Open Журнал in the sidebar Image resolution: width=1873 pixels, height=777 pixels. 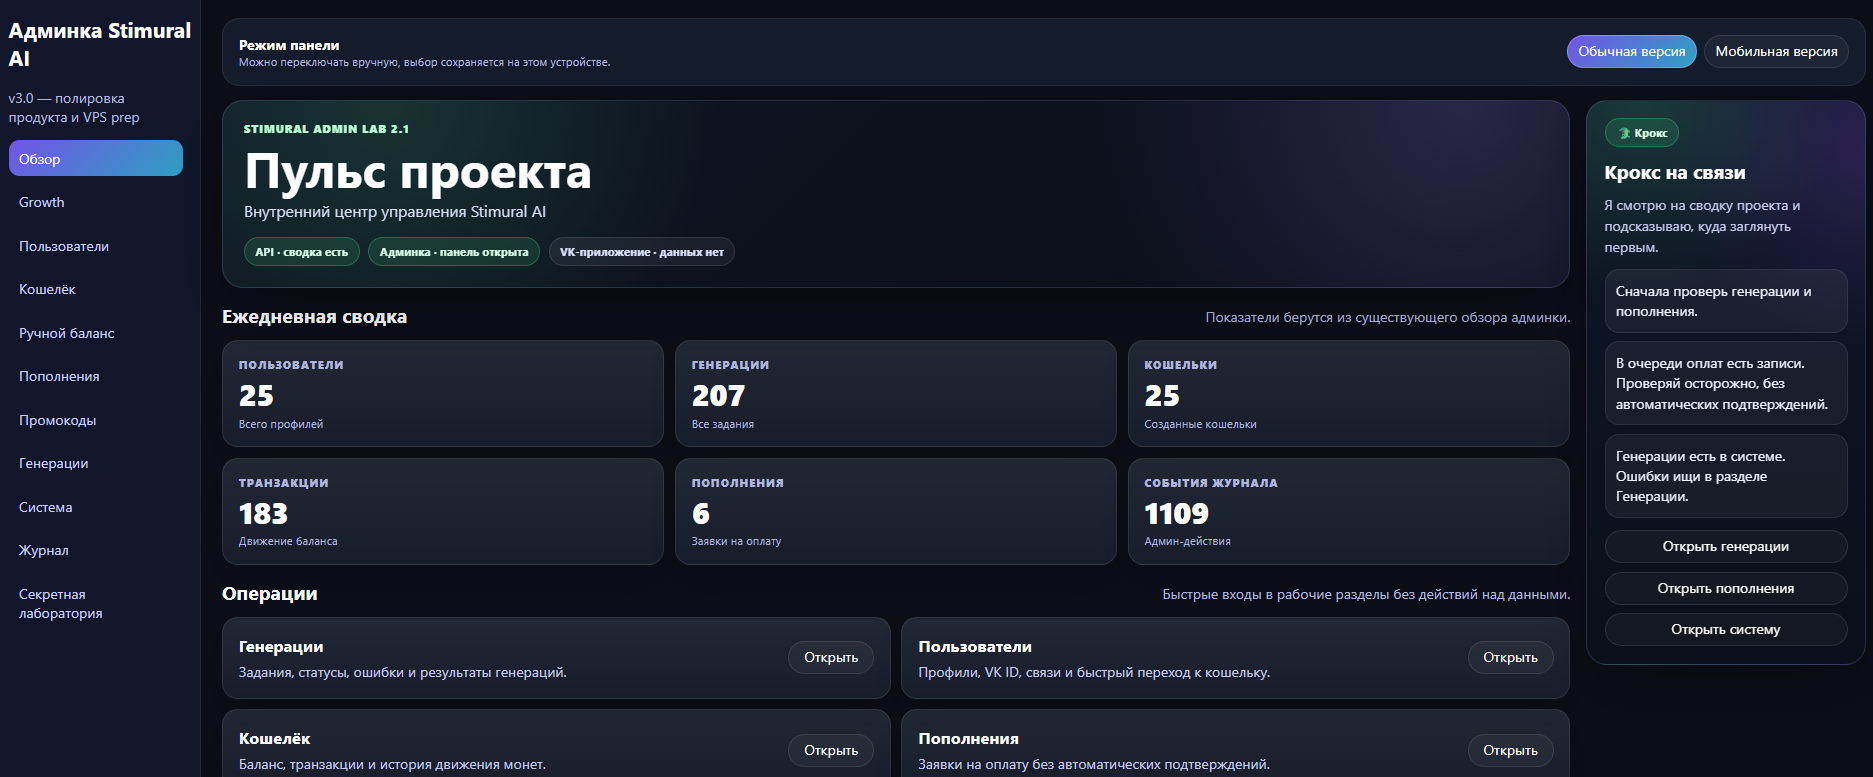tap(96, 550)
